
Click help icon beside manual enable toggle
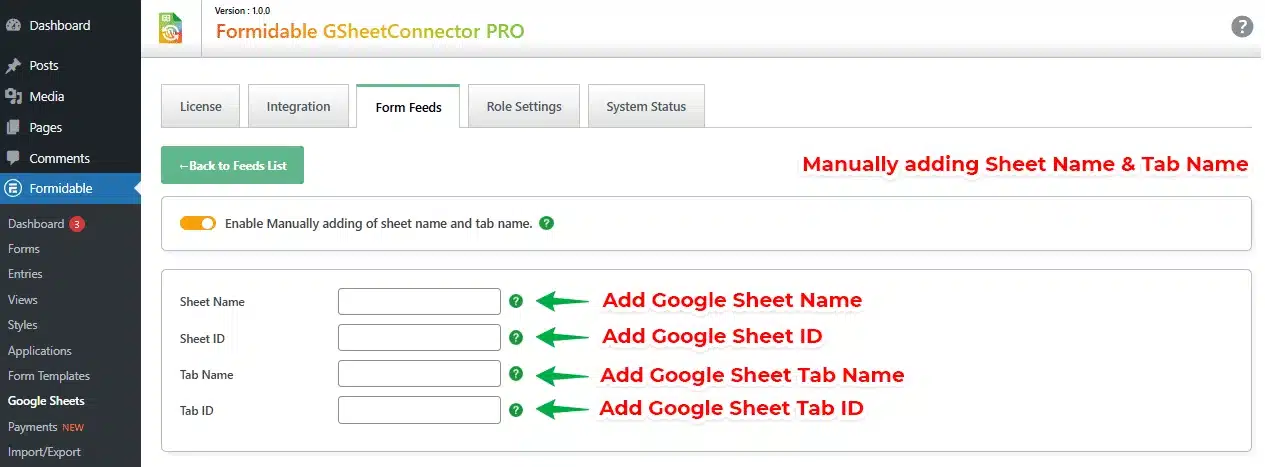tap(546, 223)
